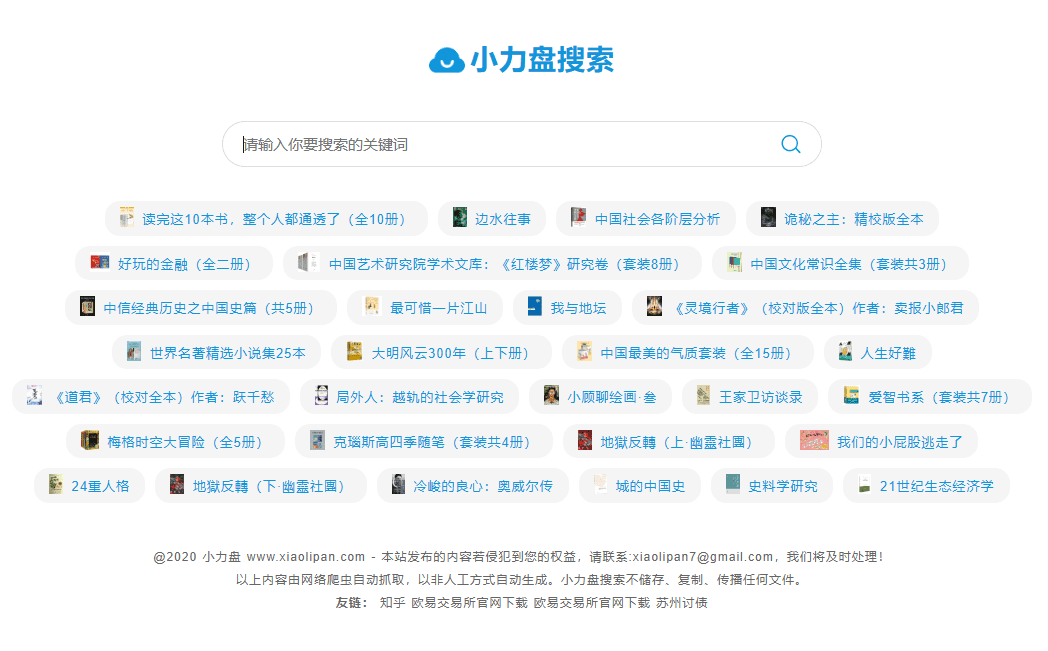Select 24重人格 book tag

(x=100, y=486)
